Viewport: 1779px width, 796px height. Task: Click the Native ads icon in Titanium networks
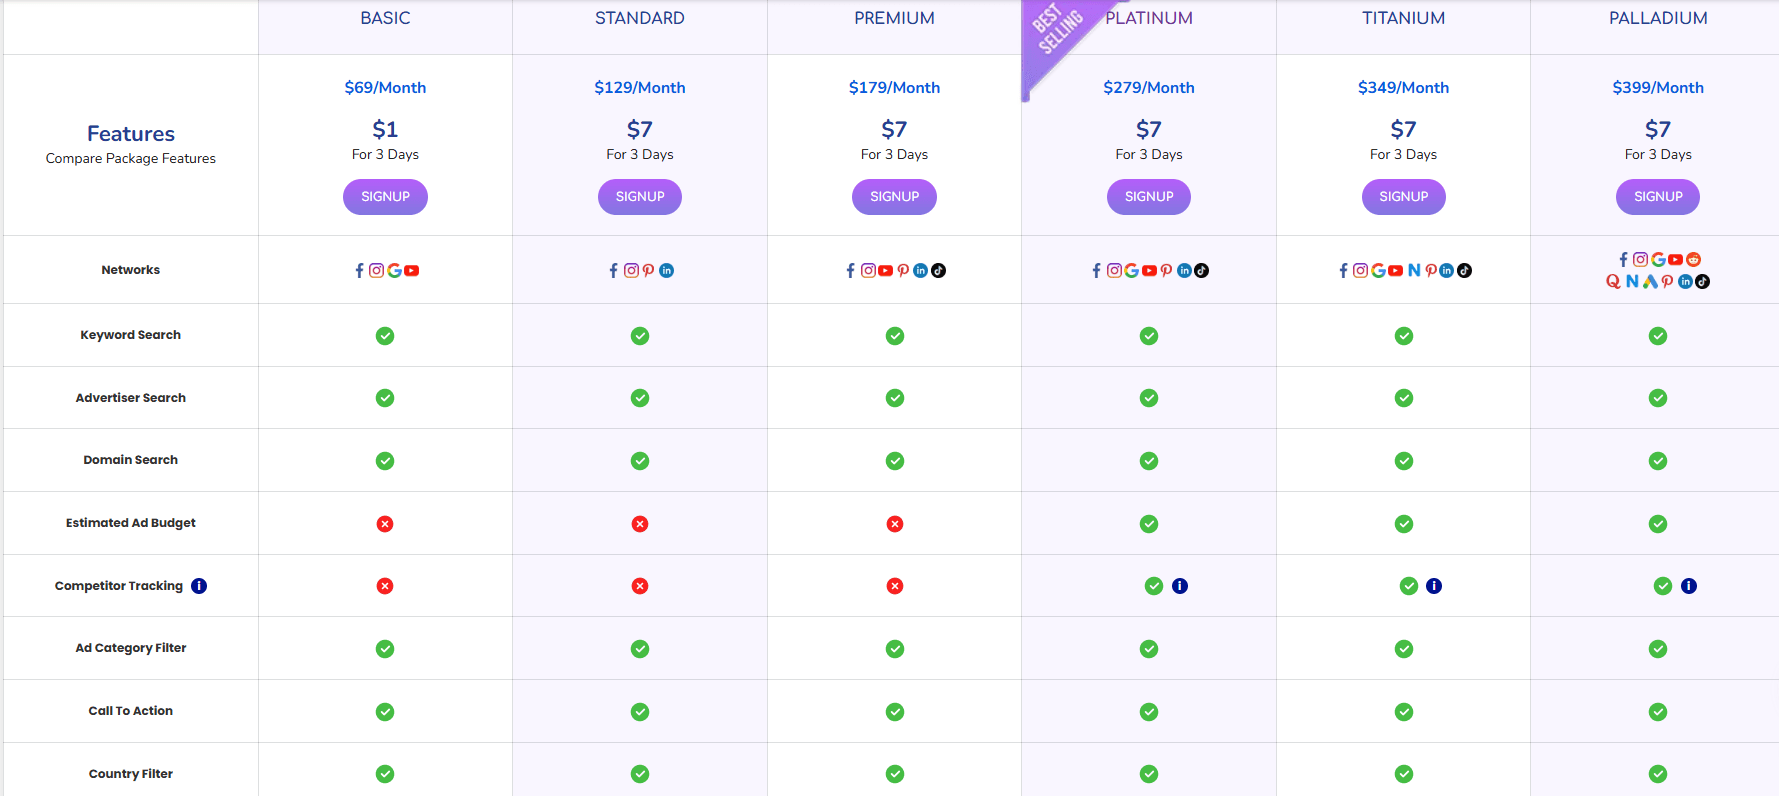coord(1414,271)
